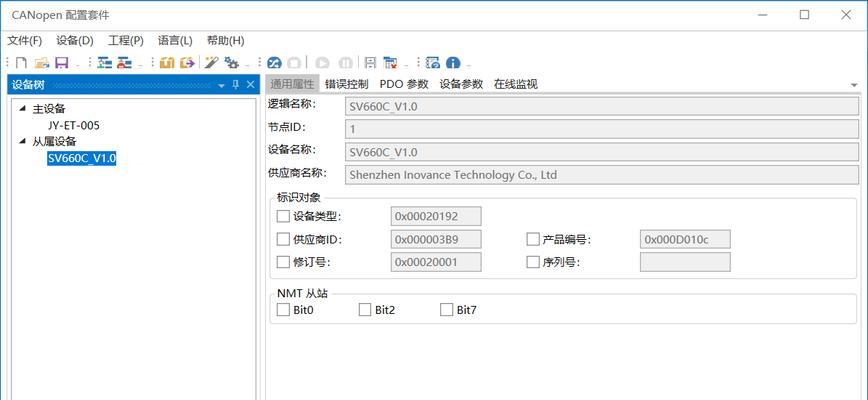This screenshot has height=400, width=868.
Task: Open the 语言(L) menu
Action: pos(175,40)
